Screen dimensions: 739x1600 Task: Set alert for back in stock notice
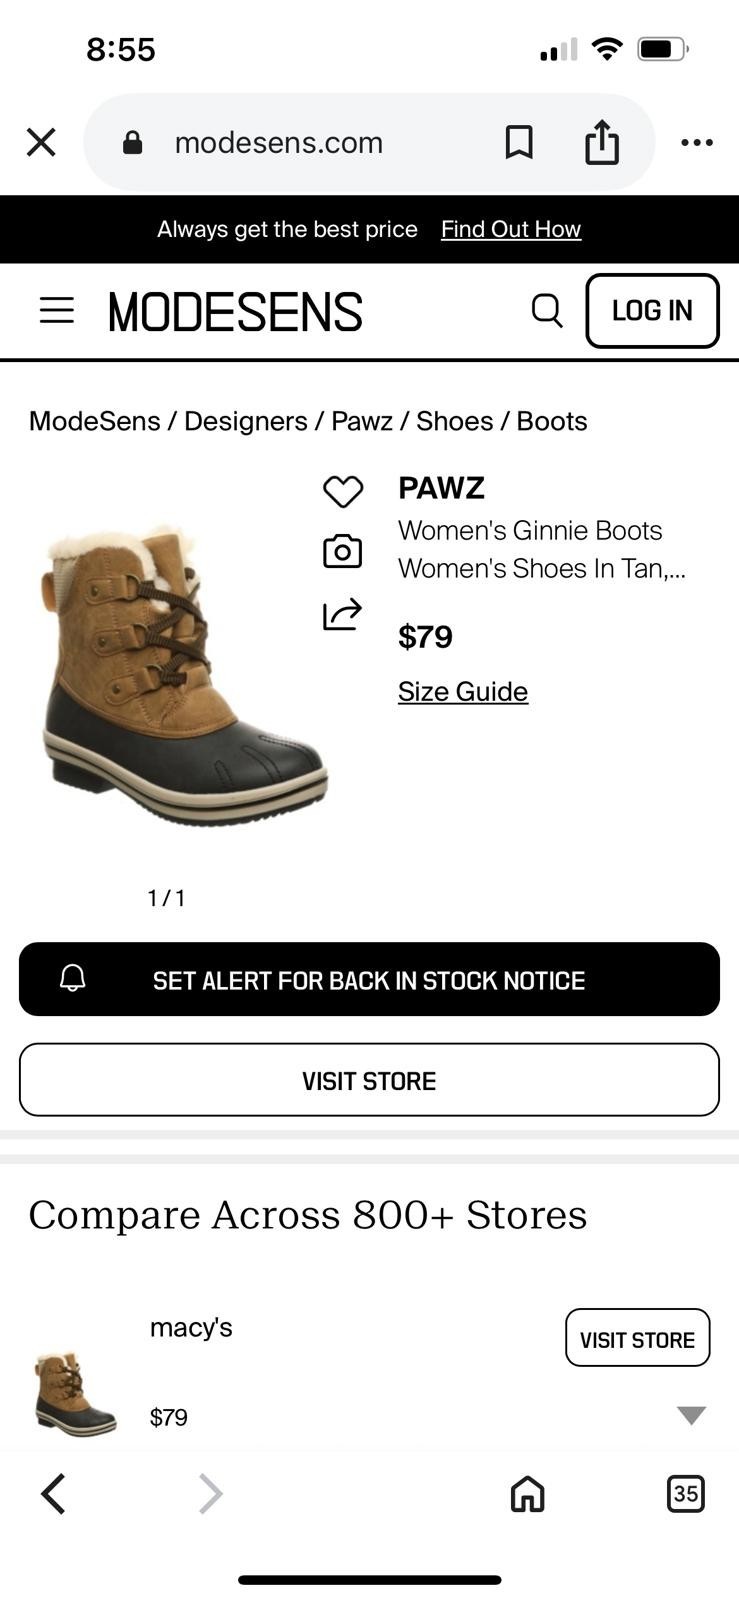369,979
